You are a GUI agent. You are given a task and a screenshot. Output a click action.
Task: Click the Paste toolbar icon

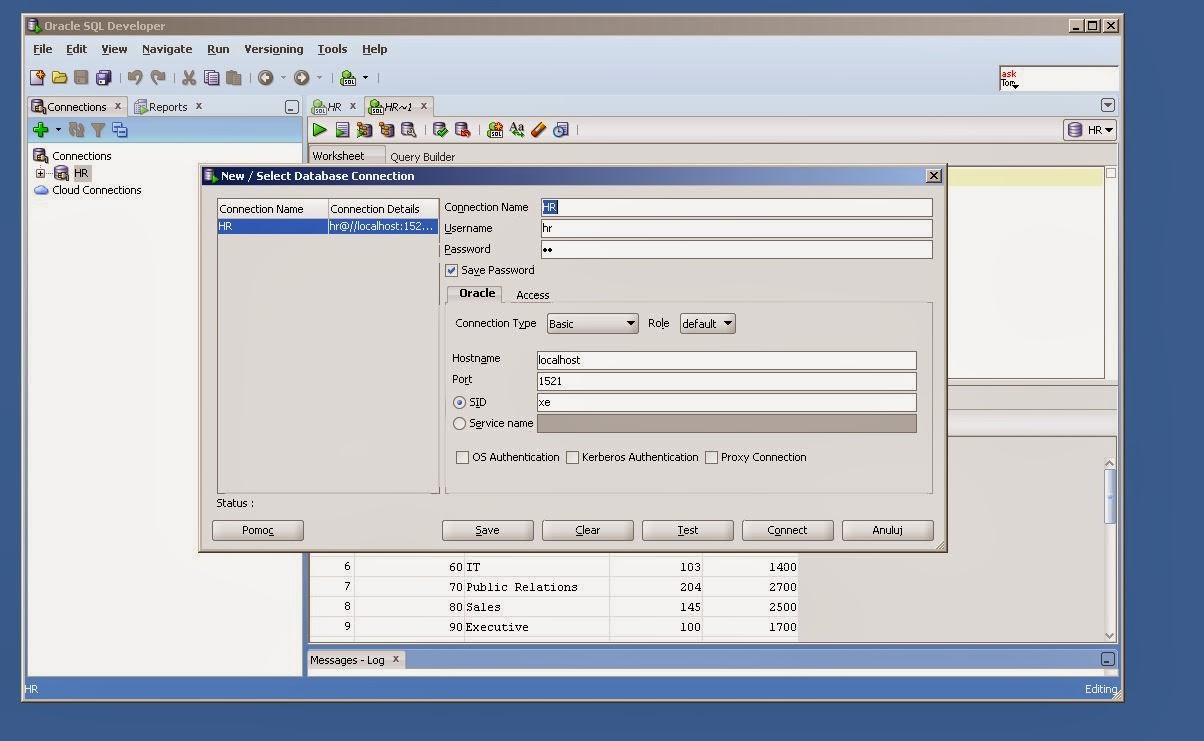pos(233,78)
